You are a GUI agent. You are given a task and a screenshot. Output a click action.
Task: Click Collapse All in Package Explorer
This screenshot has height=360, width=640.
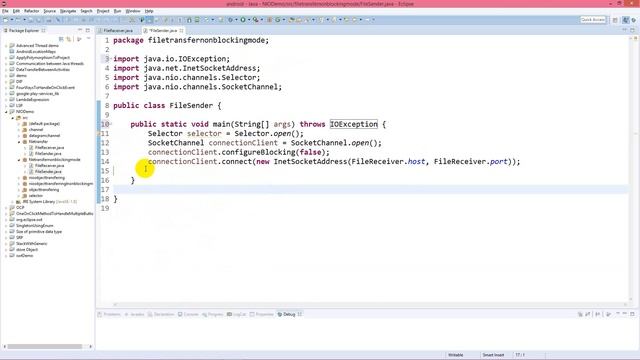[x=61, y=39]
